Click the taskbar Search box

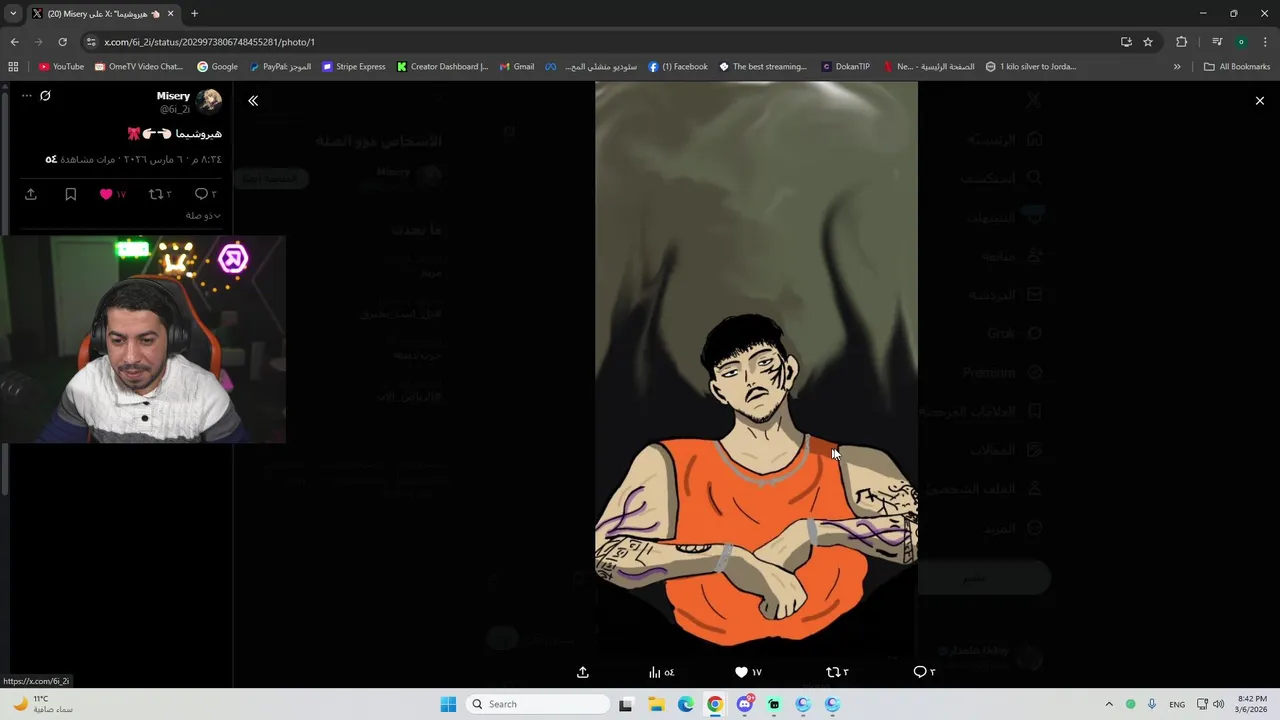click(540, 704)
